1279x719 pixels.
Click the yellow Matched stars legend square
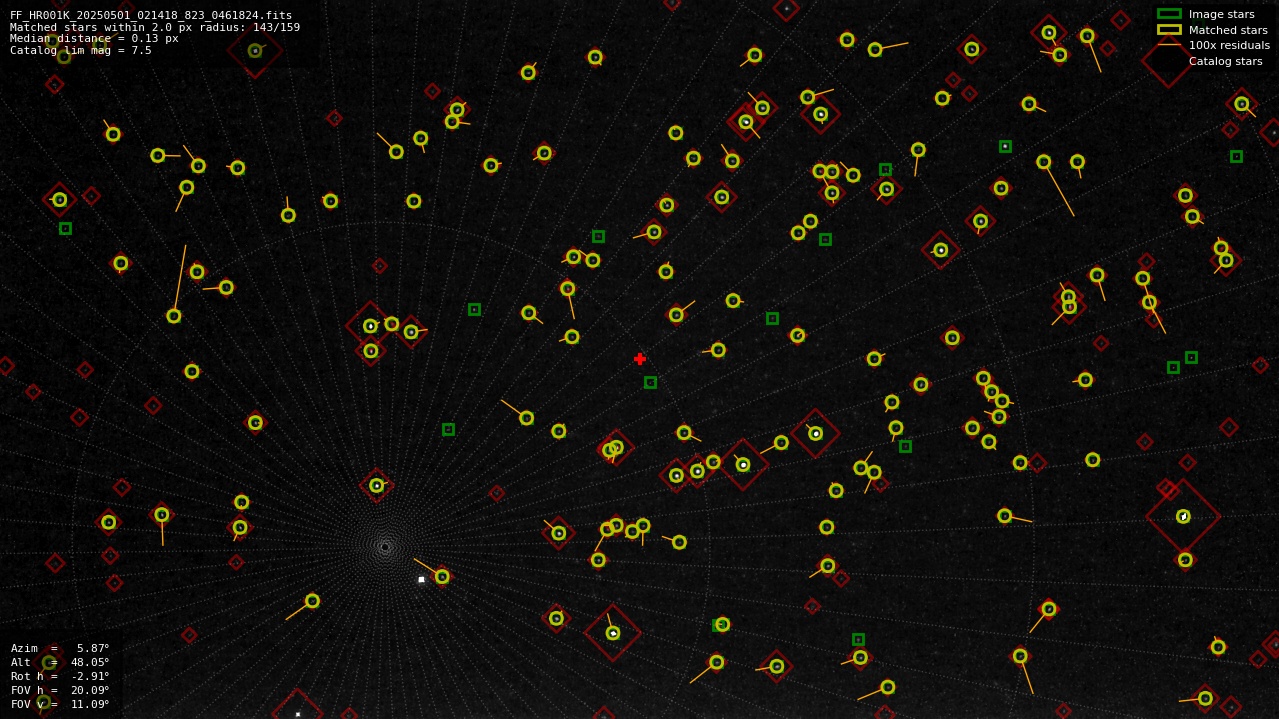pos(1169,30)
